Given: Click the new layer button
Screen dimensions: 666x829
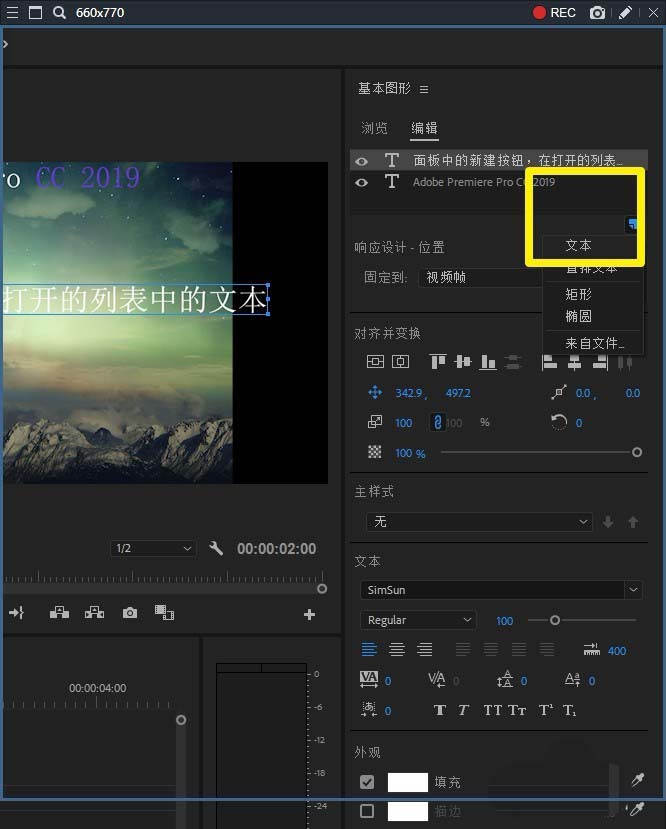Looking at the screenshot, I should pyautogui.click(x=632, y=224).
